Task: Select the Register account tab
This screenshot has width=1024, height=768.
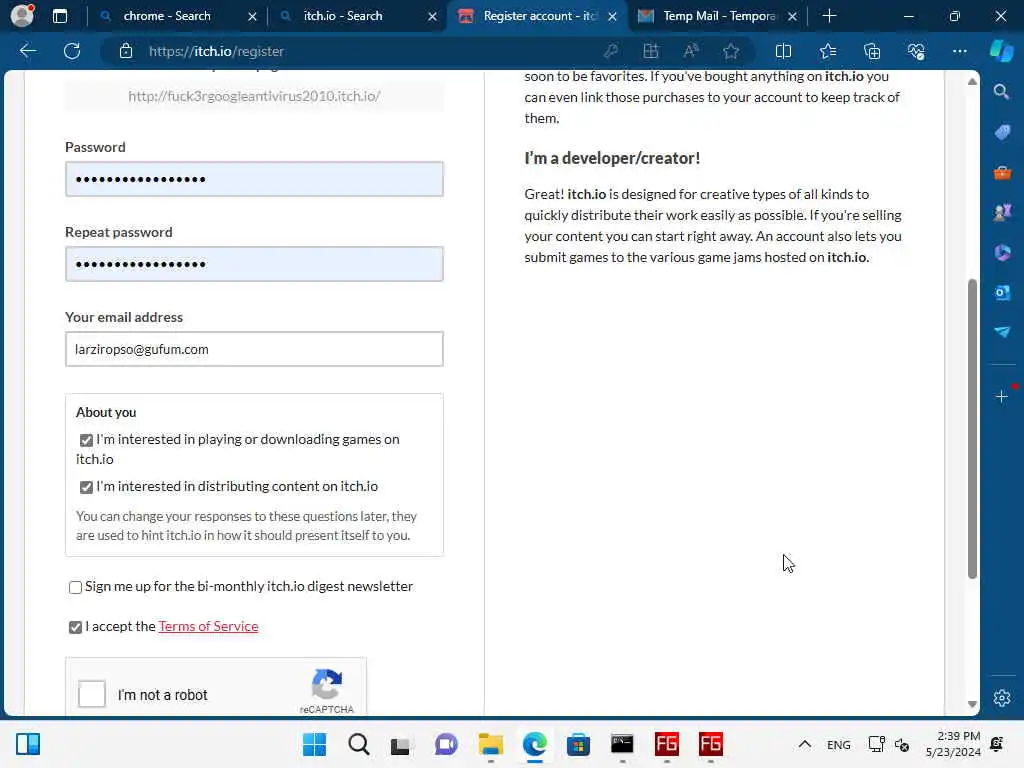Action: point(539,16)
